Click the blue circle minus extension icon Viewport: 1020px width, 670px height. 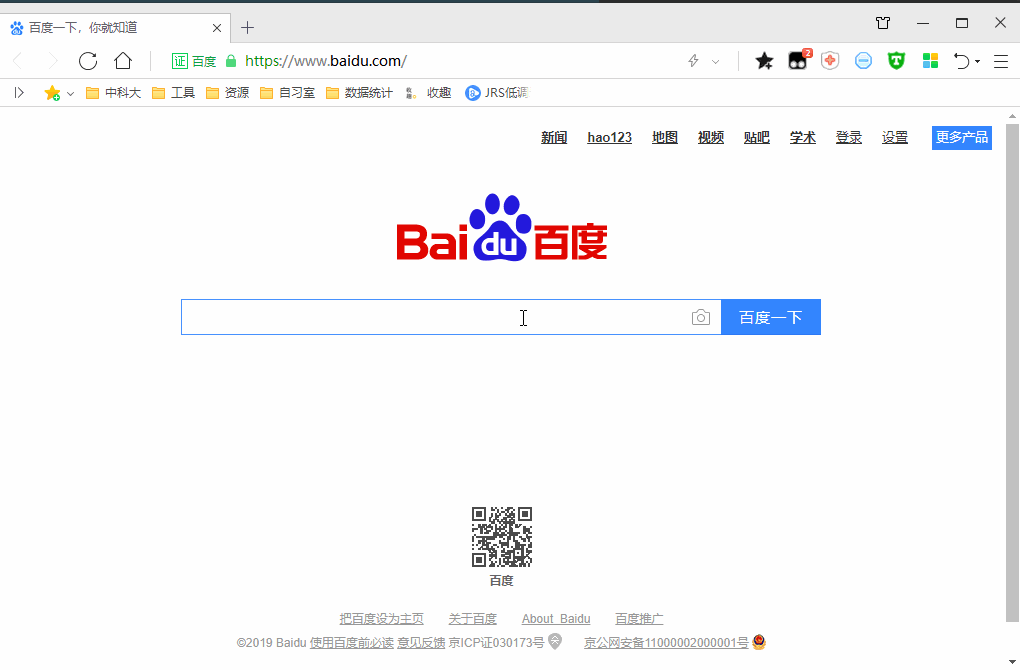click(863, 61)
